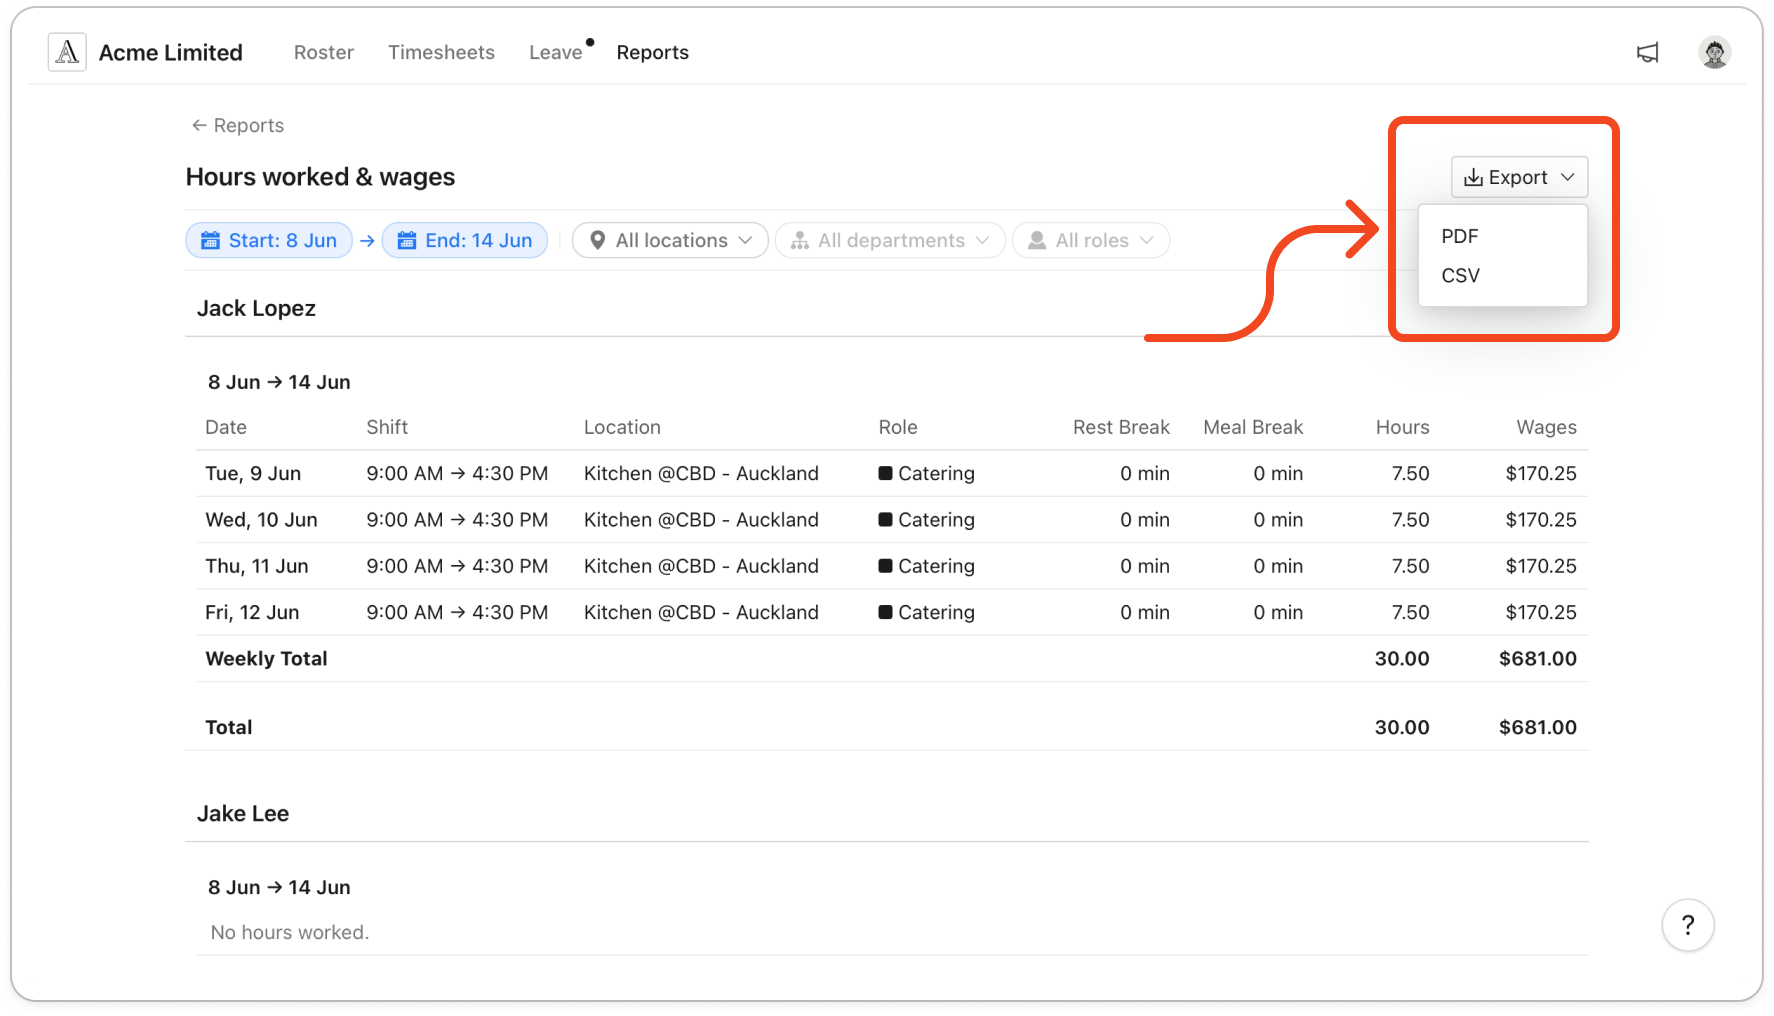Image resolution: width=1774 pixels, height=1016 pixels.
Task: Toggle the Export dropdown chevron
Action: 1568,177
